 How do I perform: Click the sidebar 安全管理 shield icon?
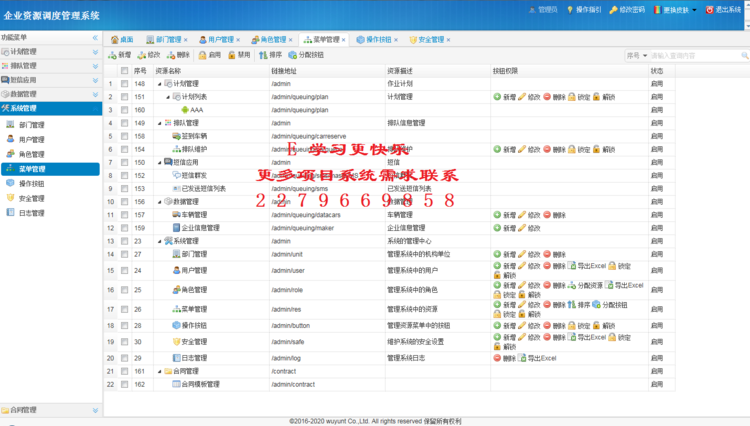10,198
